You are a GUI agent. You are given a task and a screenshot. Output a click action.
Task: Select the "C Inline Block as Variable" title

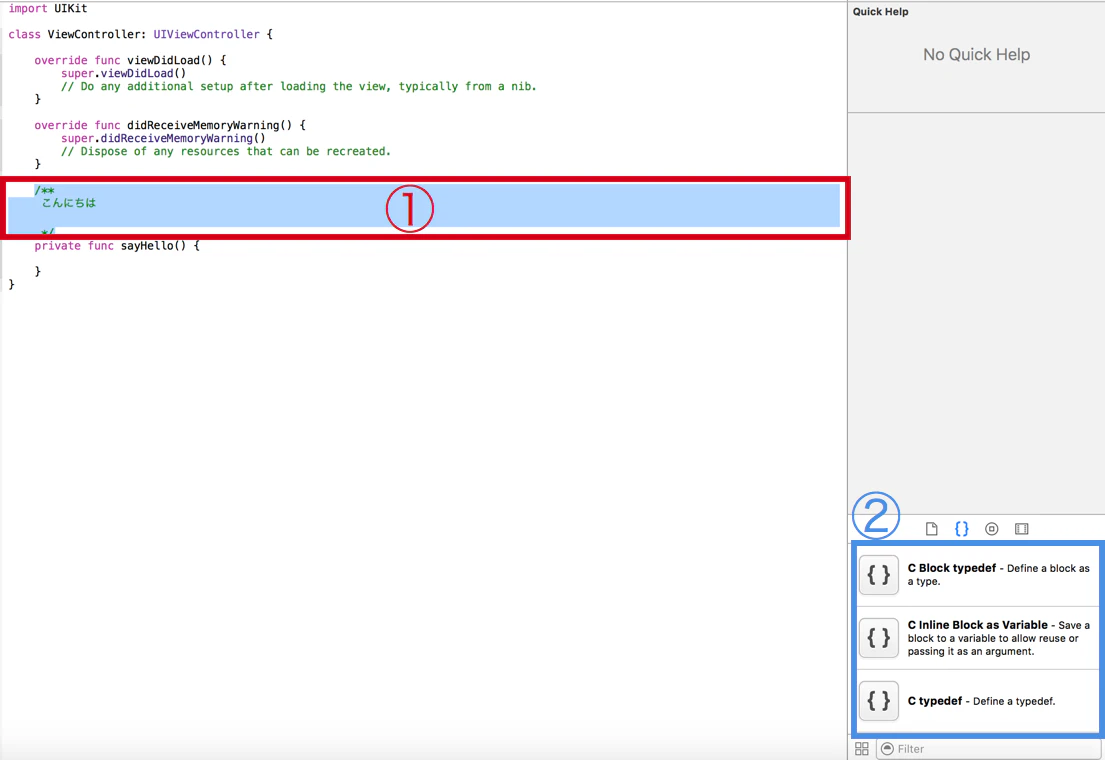click(x=977, y=625)
